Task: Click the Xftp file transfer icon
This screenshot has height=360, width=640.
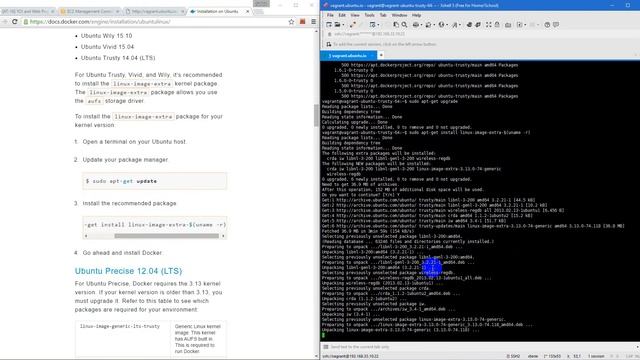Action: pos(469,24)
